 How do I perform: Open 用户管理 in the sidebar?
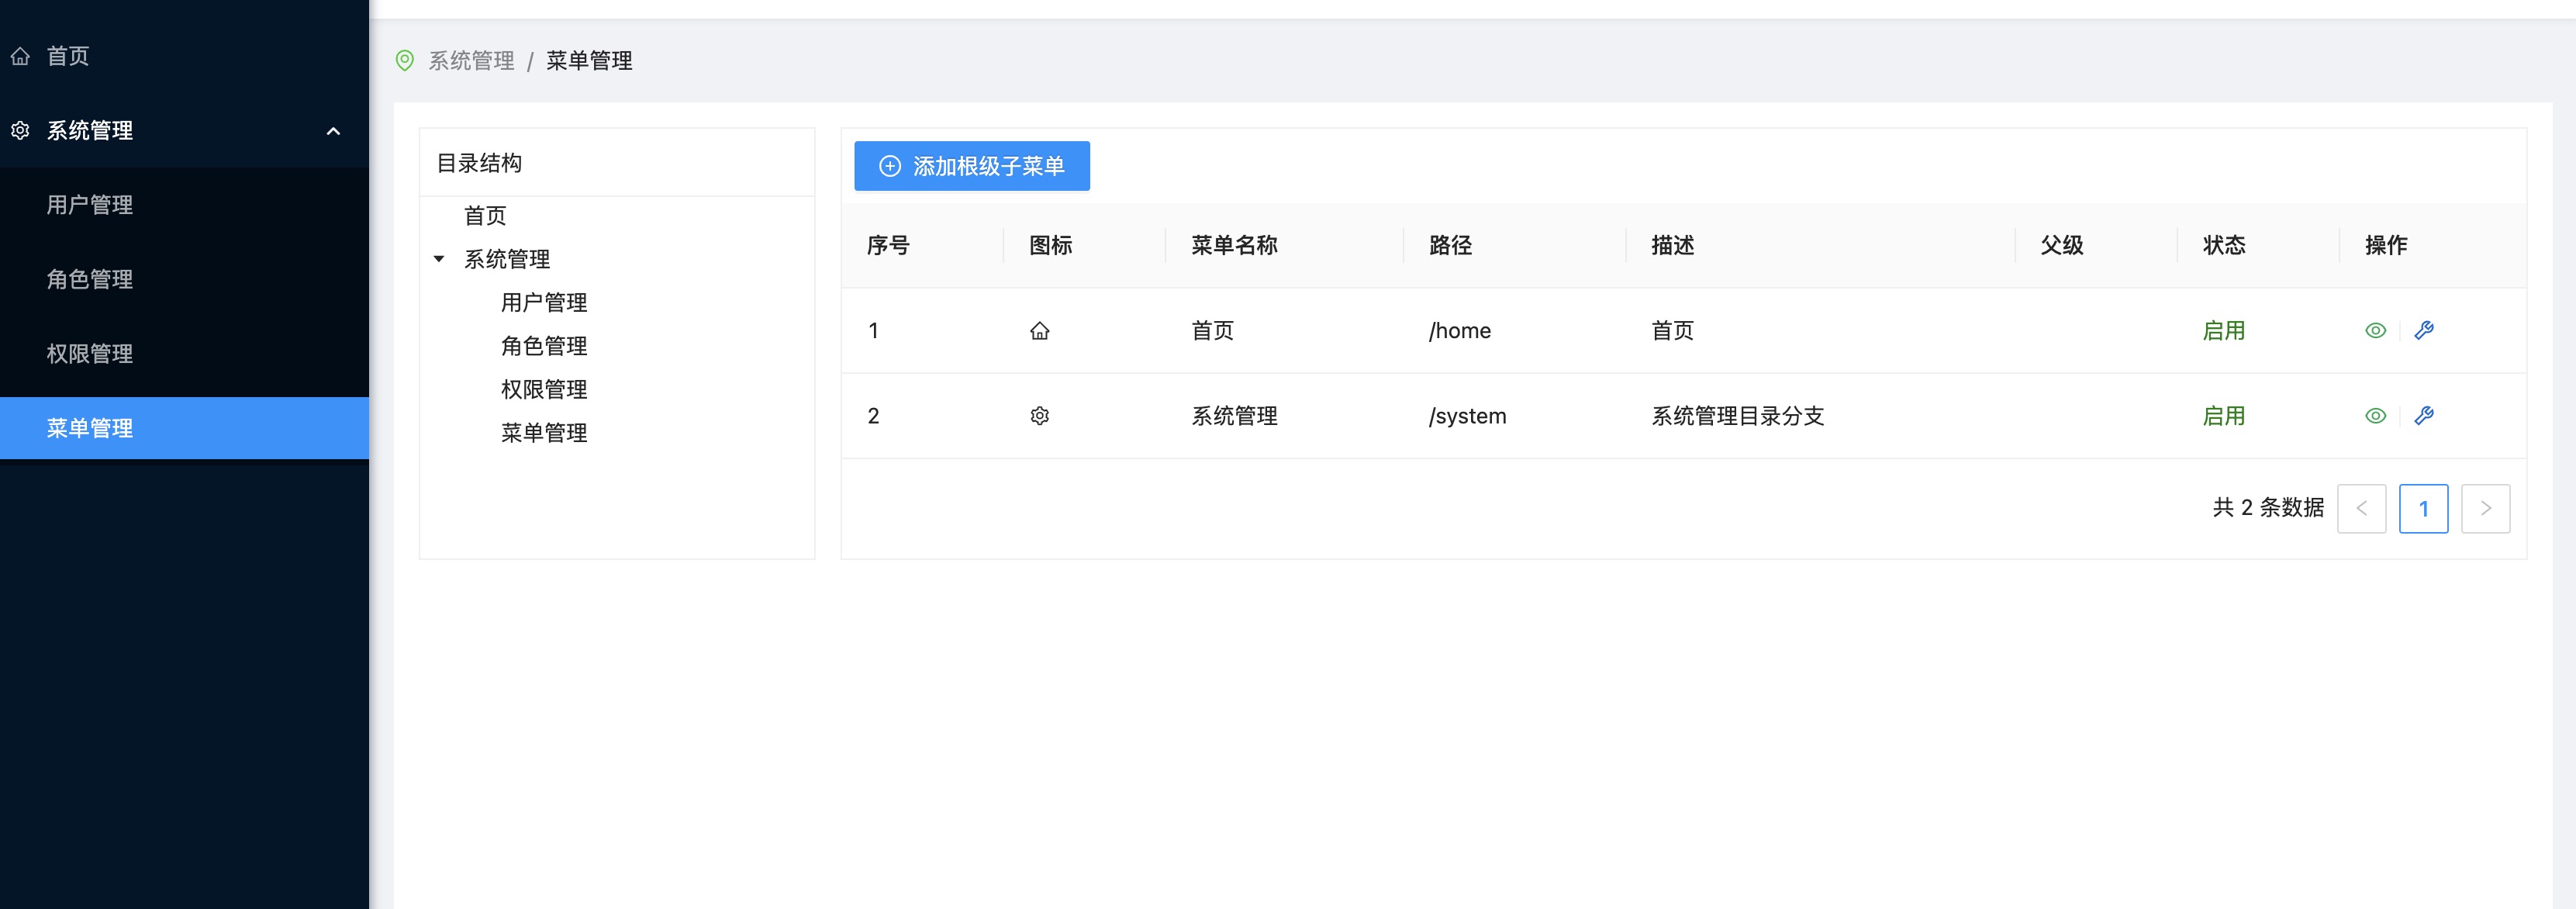pos(89,205)
